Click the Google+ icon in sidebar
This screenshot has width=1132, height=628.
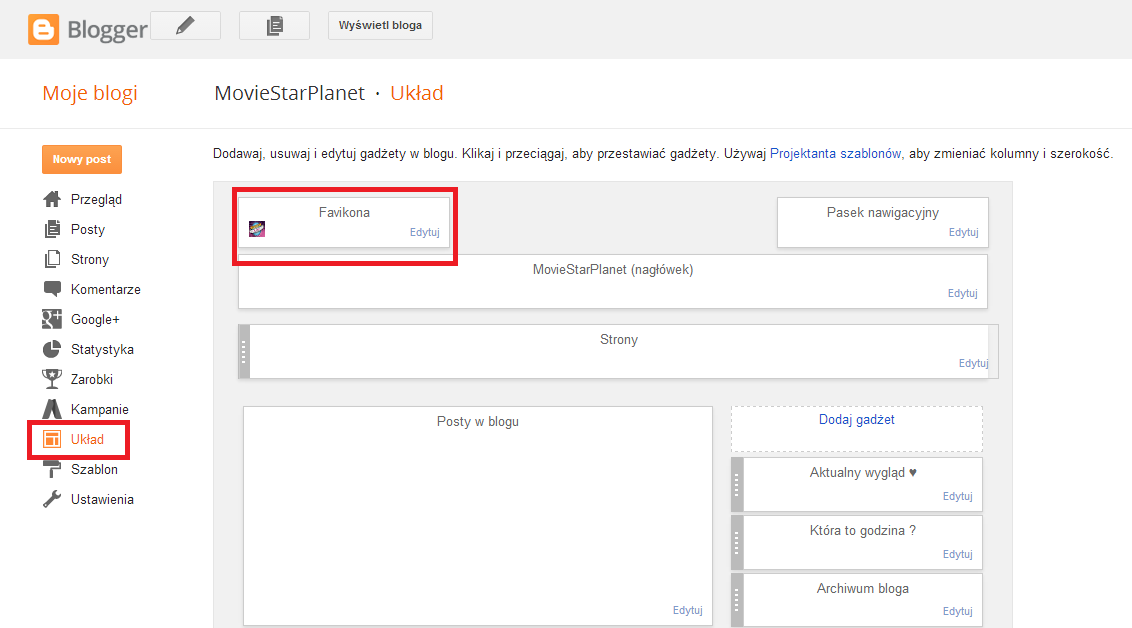tap(52, 319)
